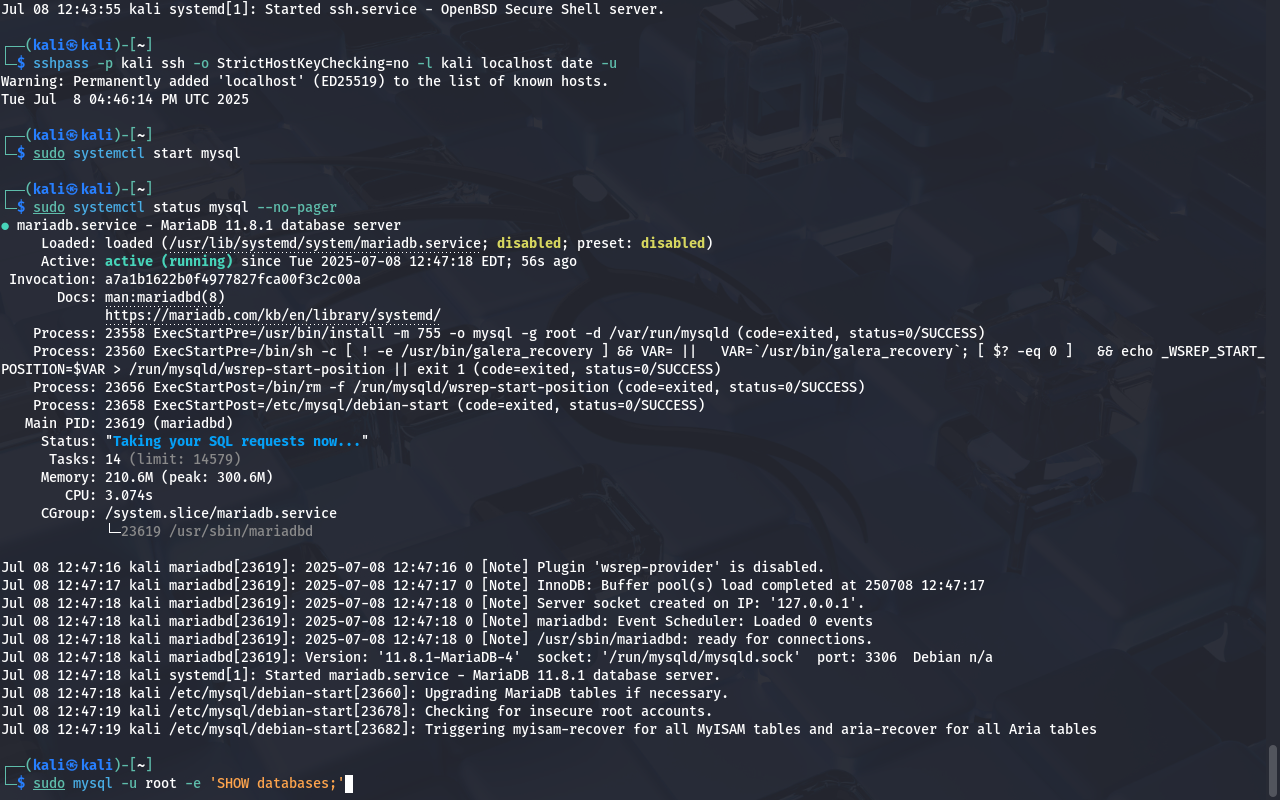
Task: Click the green mariadb.service status dot
Action: [5, 226]
